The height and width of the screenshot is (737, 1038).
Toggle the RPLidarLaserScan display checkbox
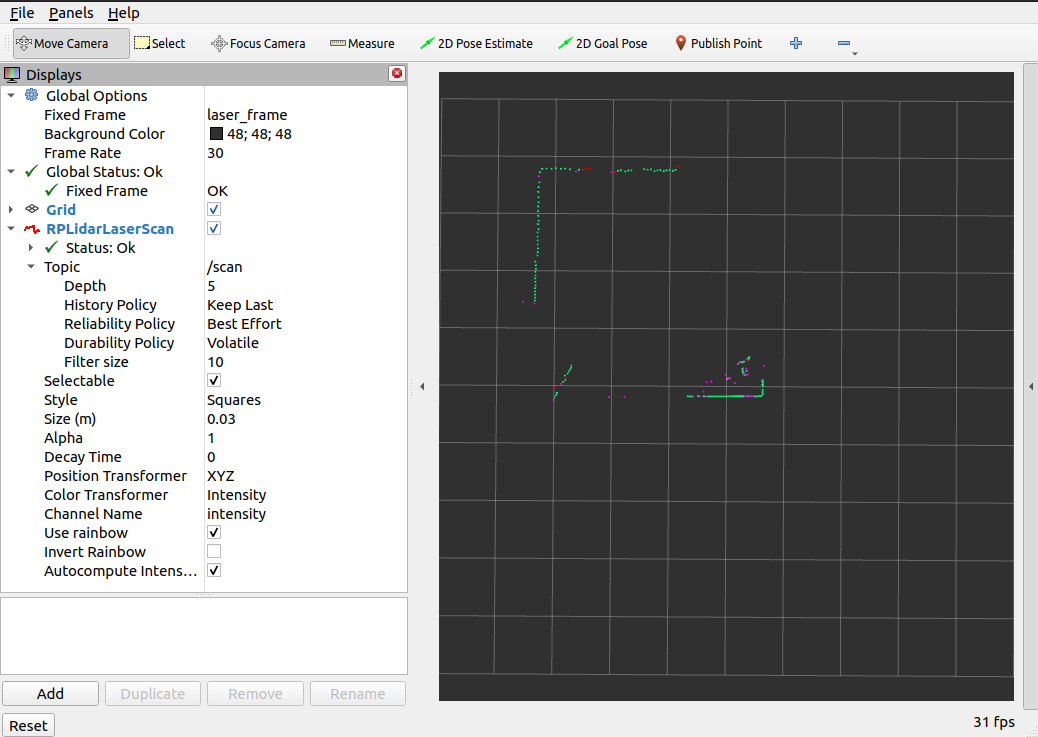(x=214, y=228)
